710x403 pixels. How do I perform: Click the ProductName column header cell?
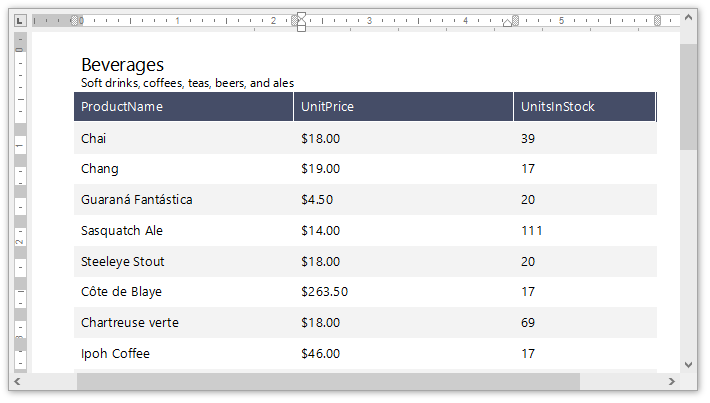click(183, 107)
